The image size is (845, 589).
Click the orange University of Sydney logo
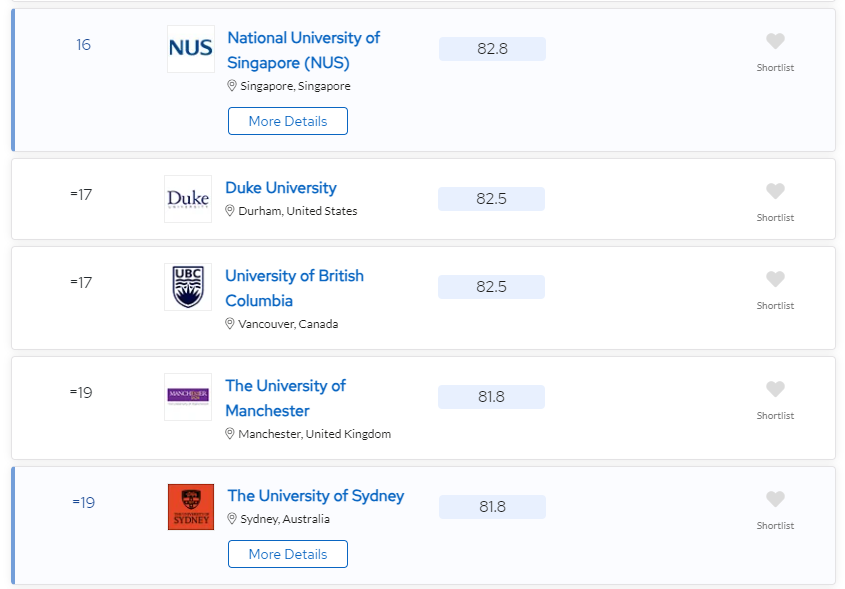click(x=191, y=507)
